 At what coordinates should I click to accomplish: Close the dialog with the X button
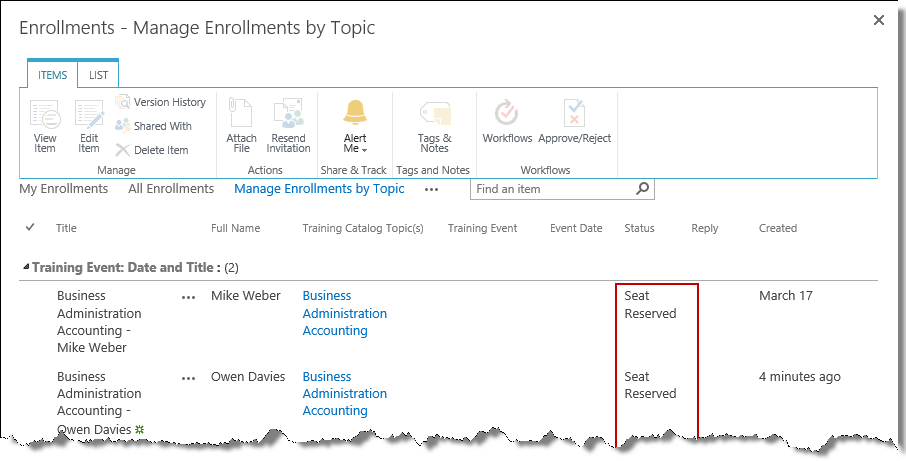pos(879,21)
